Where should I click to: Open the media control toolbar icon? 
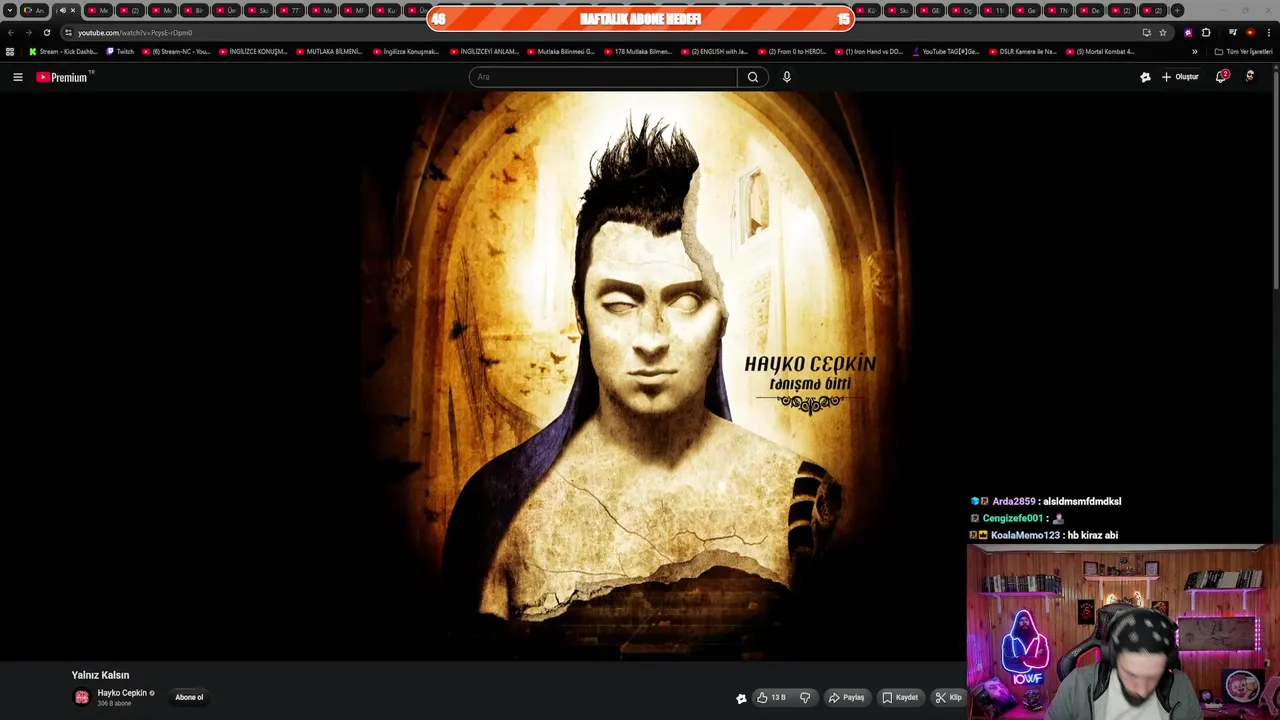pos(1233,33)
